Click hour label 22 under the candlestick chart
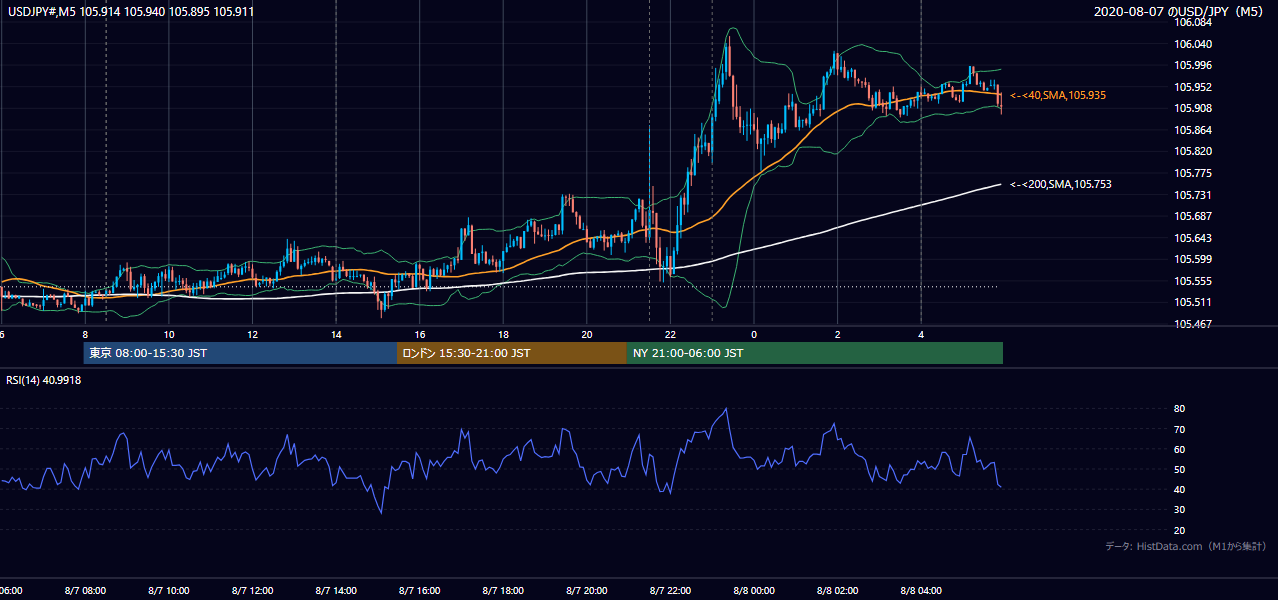Screen dimensions: 1278x600 click(670, 334)
